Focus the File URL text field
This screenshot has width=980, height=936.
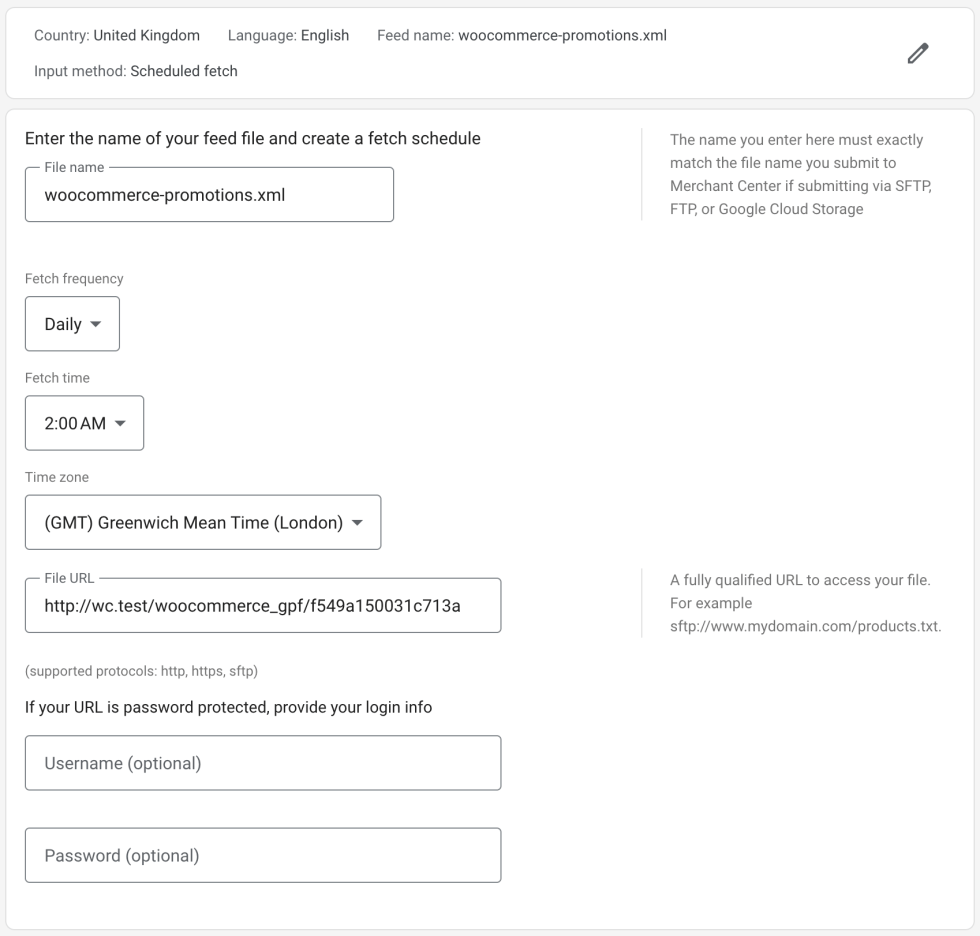pyautogui.click(x=262, y=605)
